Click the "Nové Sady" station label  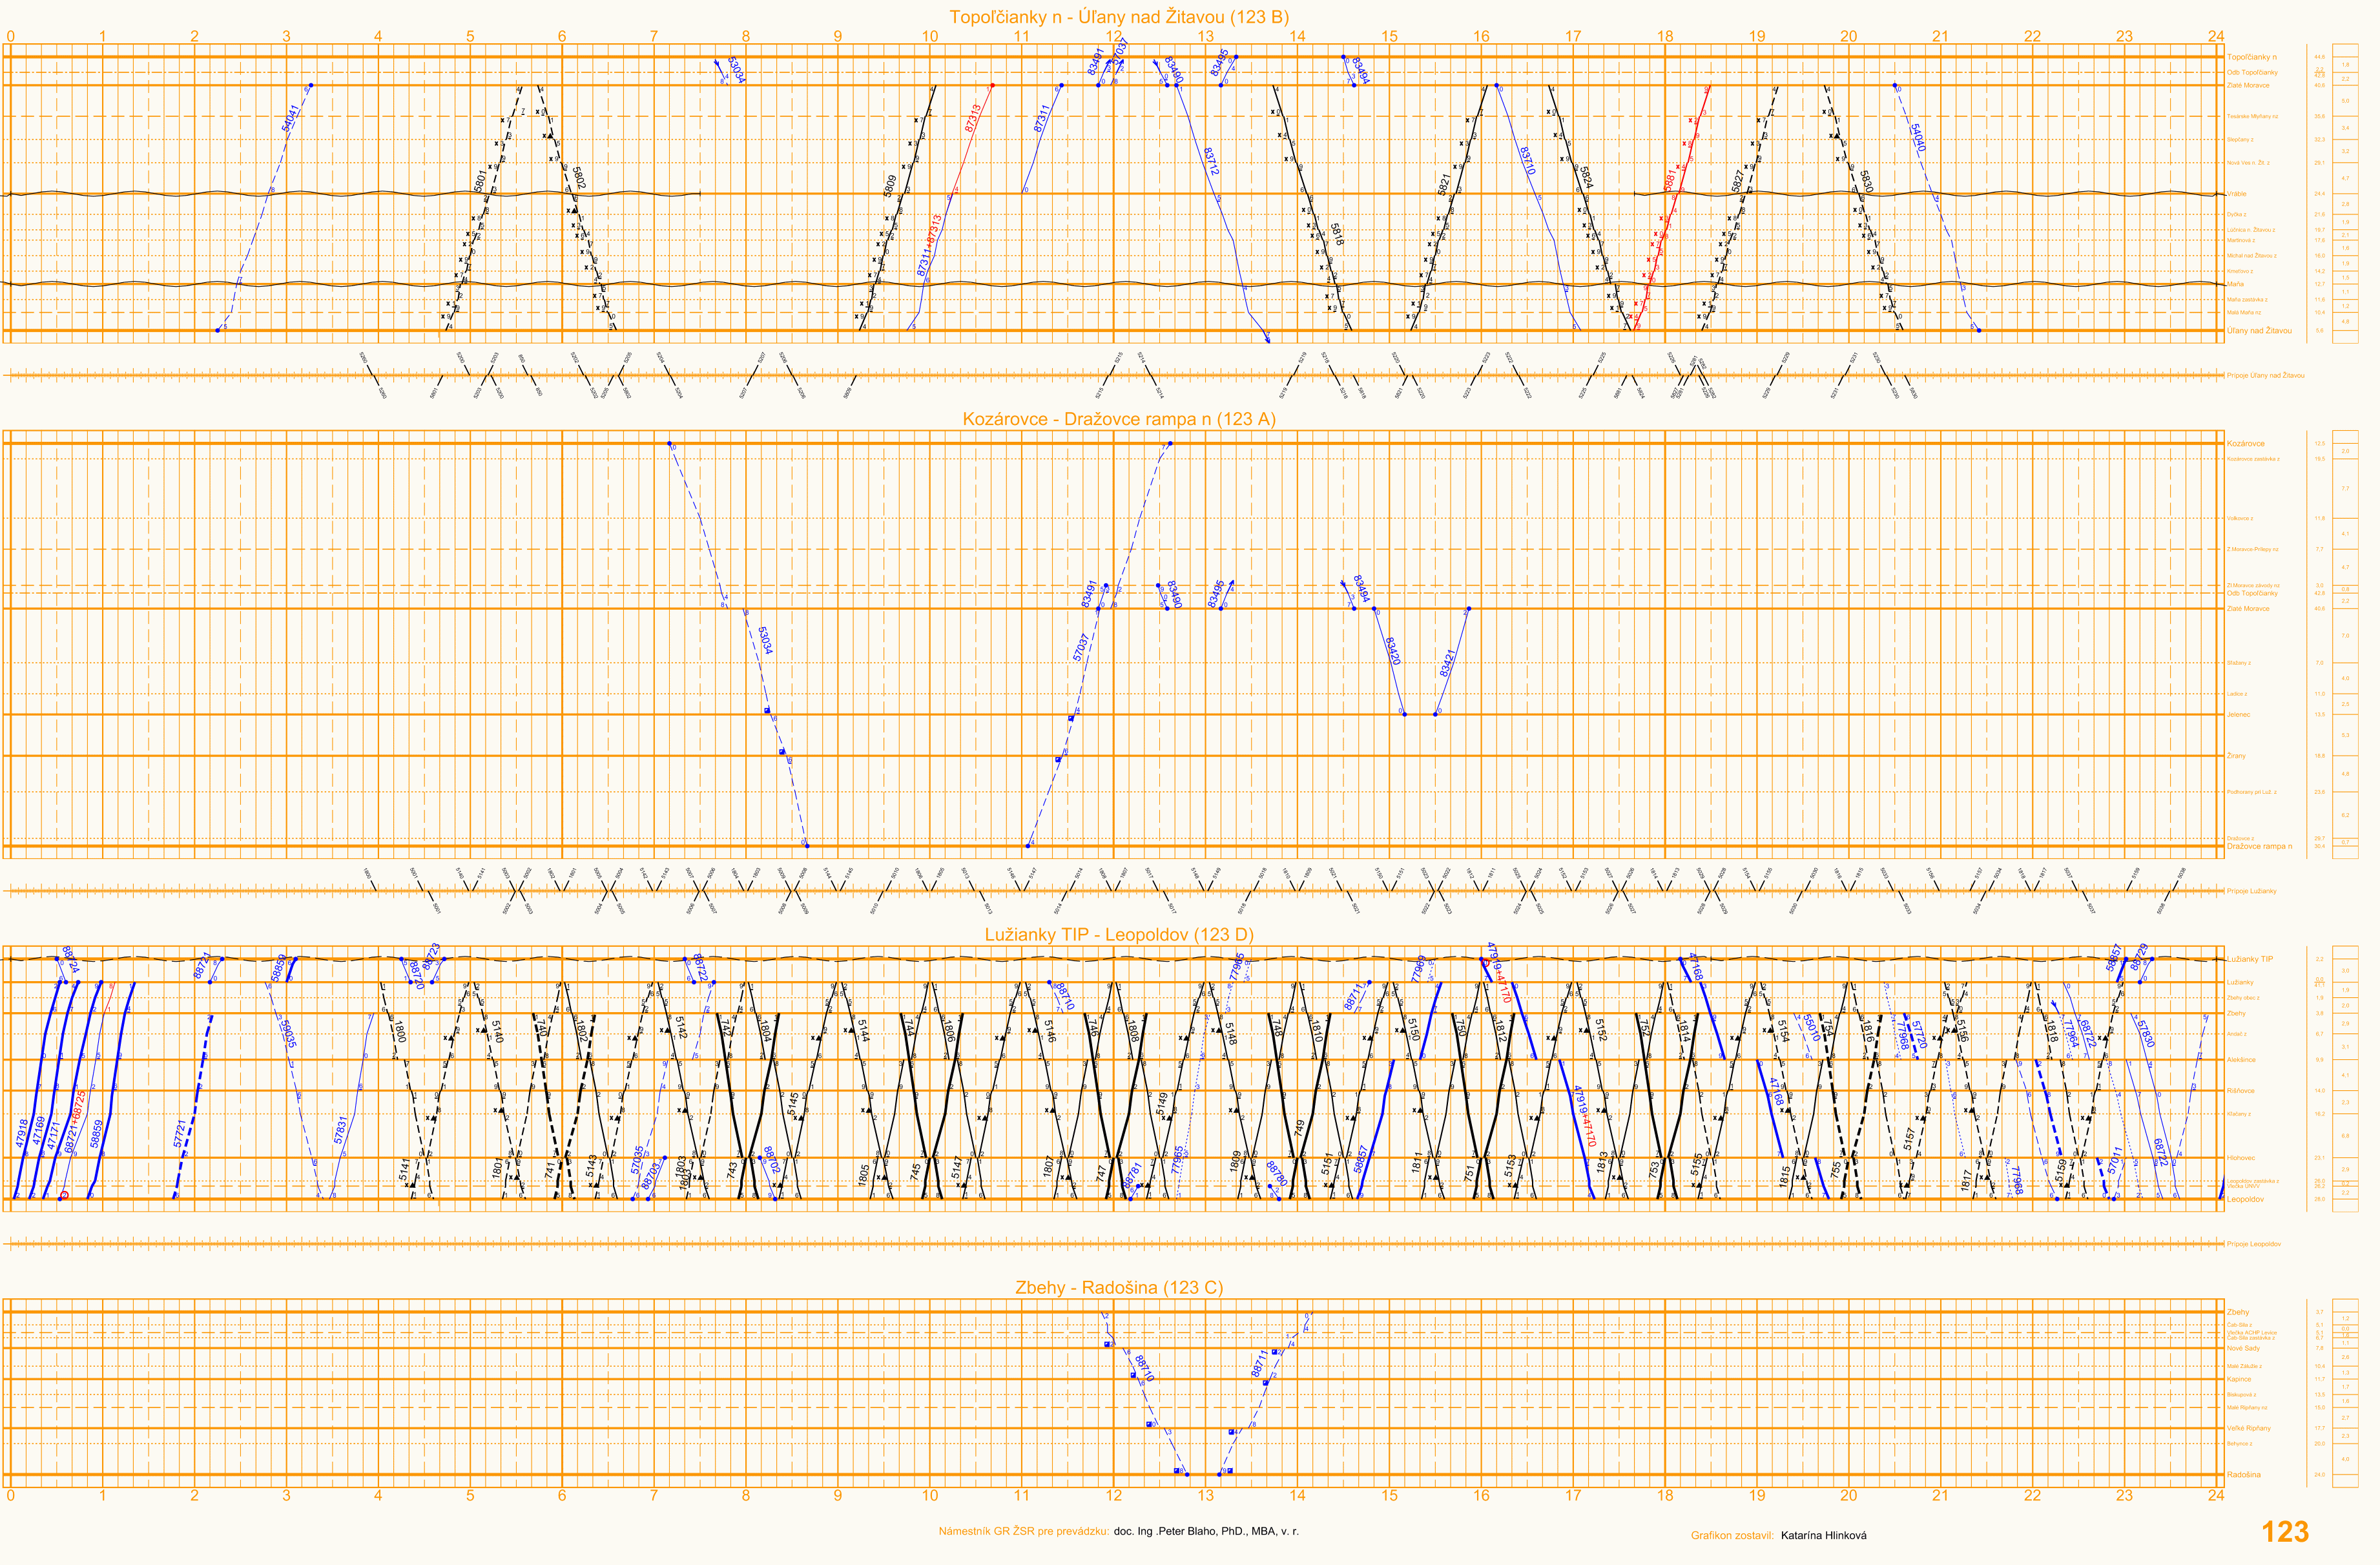2243,1349
